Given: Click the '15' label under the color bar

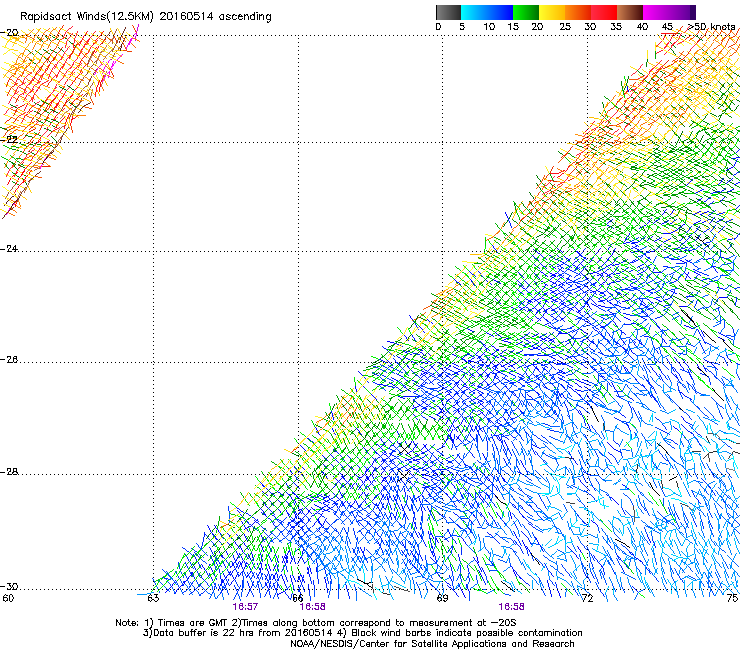Looking at the screenshot, I should [513, 27].
